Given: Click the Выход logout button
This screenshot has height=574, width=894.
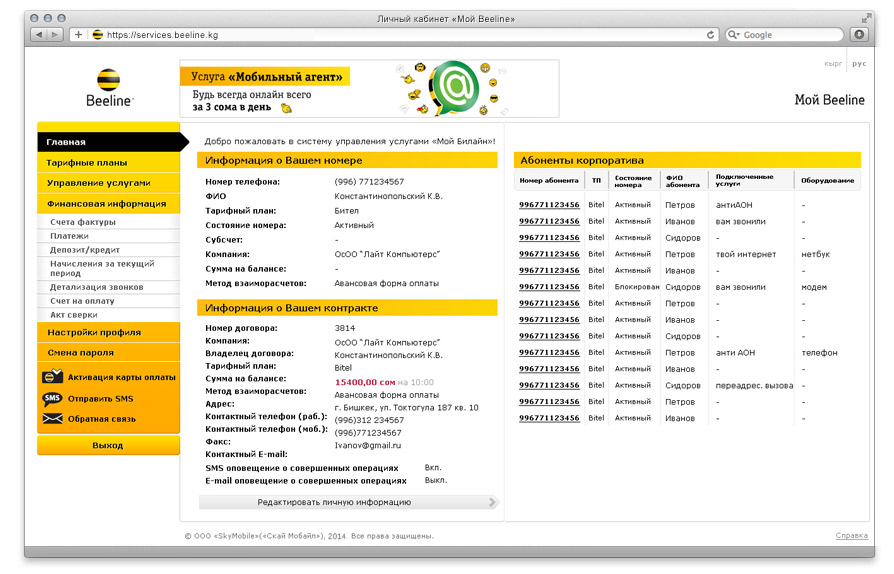Looking at the screenshot, I should tap(108, 445).
